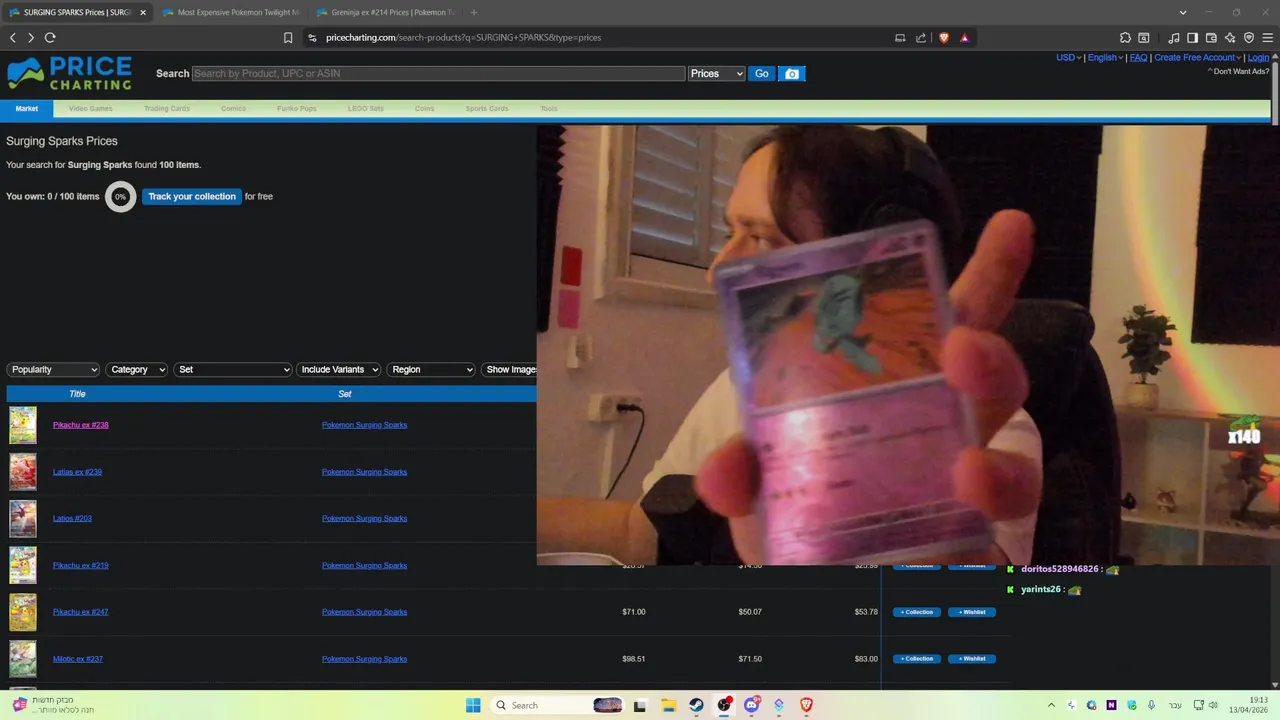Open the USD currency dropdown
This screenshot has height=720, width=1280.
coord(1069,57)
